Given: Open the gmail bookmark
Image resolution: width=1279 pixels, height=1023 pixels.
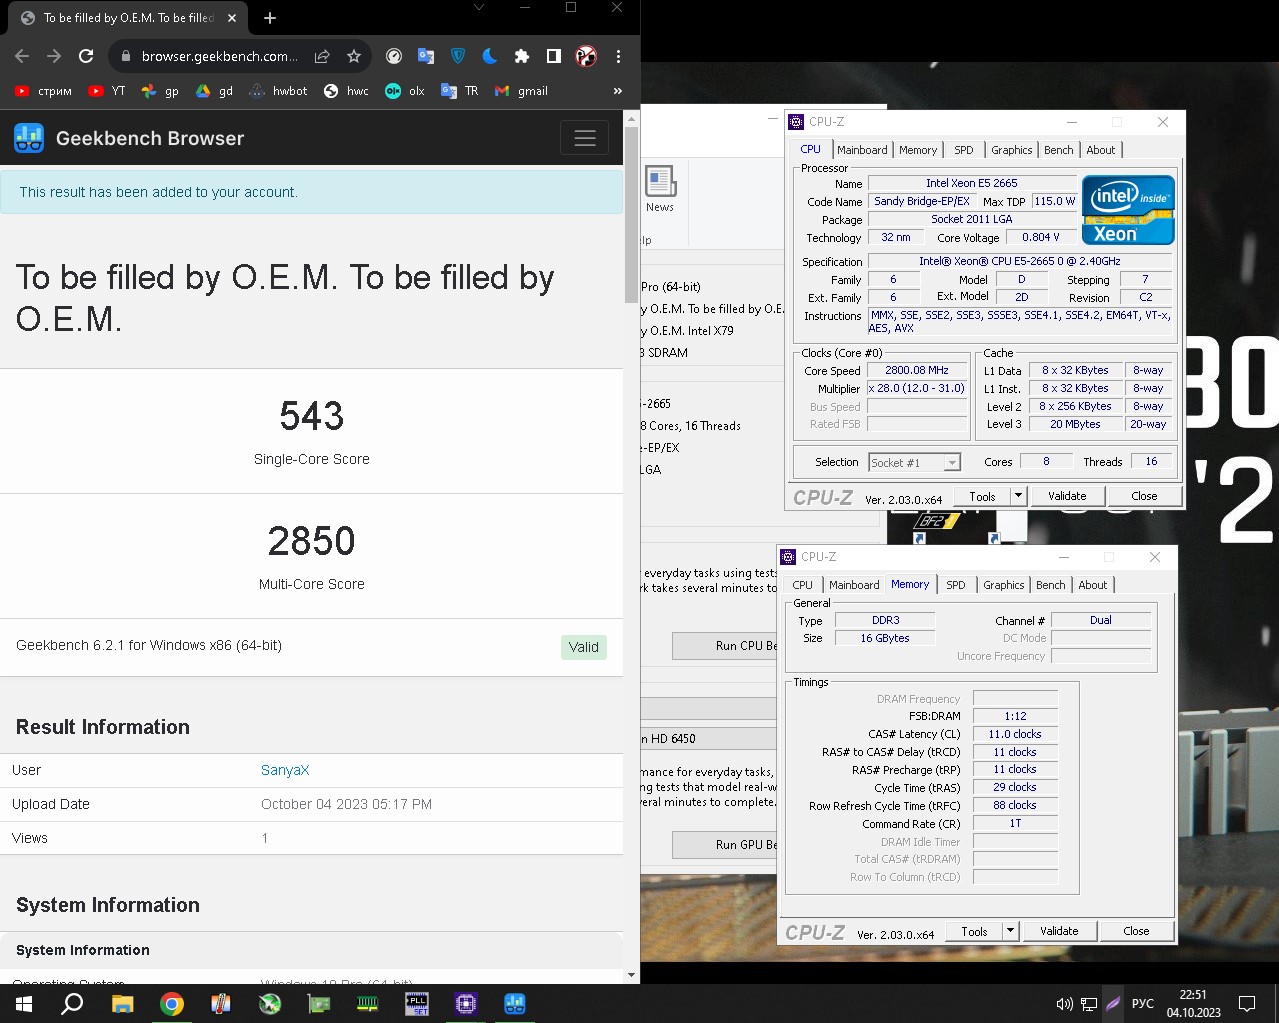Looking at the screenshot, I should point(522,91).
